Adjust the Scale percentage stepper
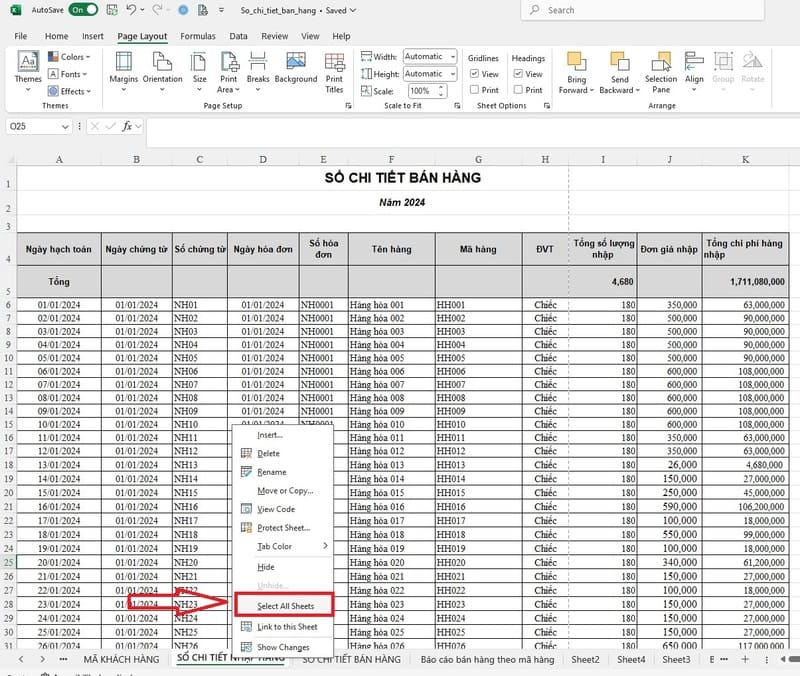Image resolution: width=800 pixels, height=676 pixels. click(441, 91)
